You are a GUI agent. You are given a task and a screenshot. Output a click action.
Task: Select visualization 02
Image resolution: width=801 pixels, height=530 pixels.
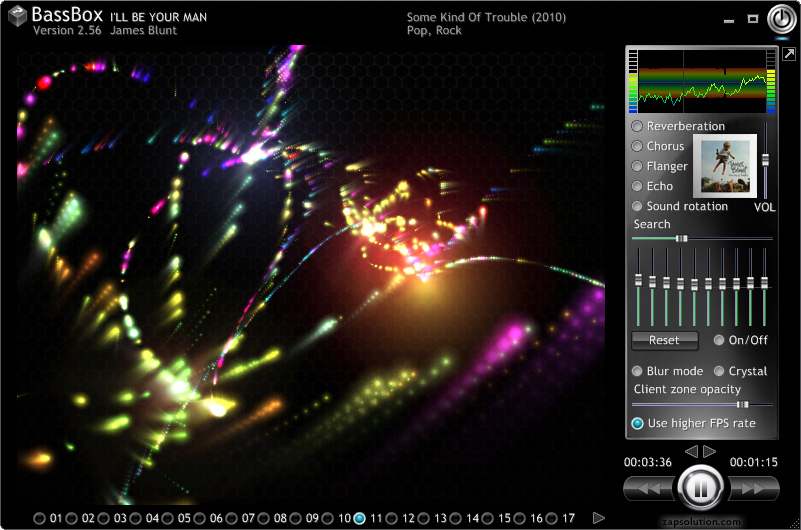[x=72, y=518]
